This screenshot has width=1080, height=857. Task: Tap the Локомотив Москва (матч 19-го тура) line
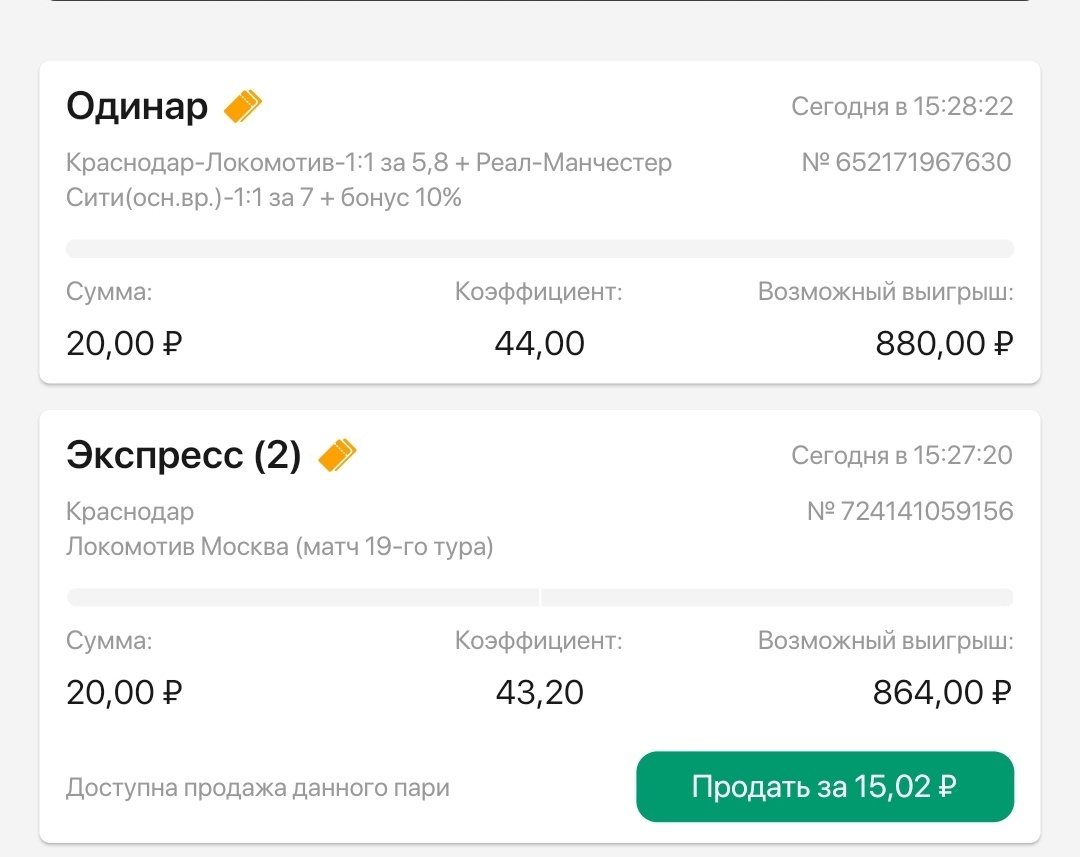click(x=280, y=547)
